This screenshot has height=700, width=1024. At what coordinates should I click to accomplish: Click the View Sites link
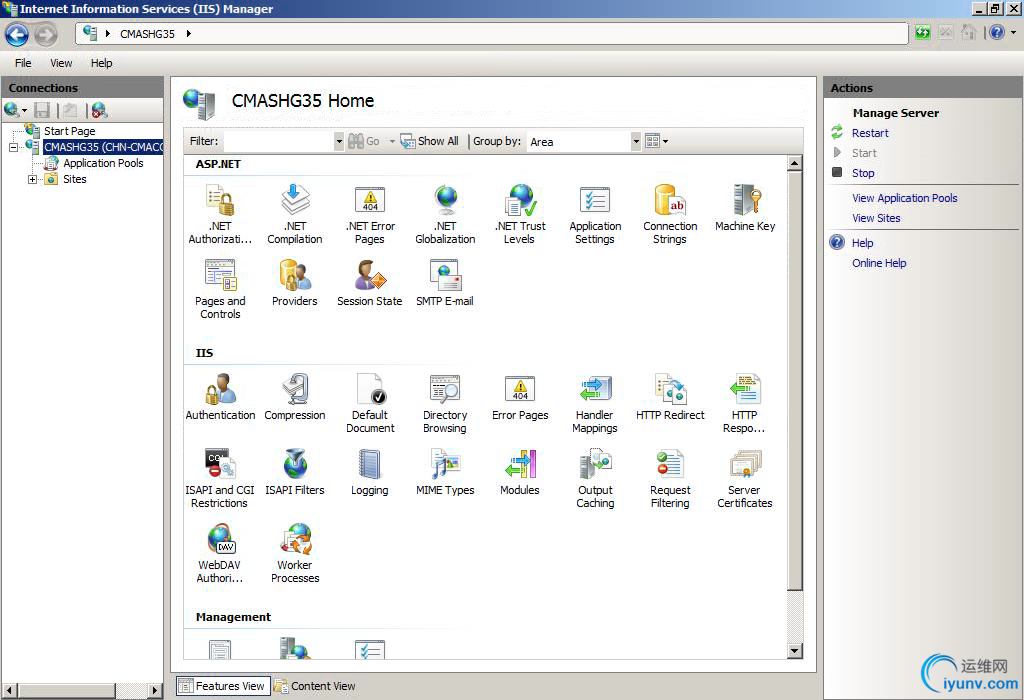click(876, 218)
